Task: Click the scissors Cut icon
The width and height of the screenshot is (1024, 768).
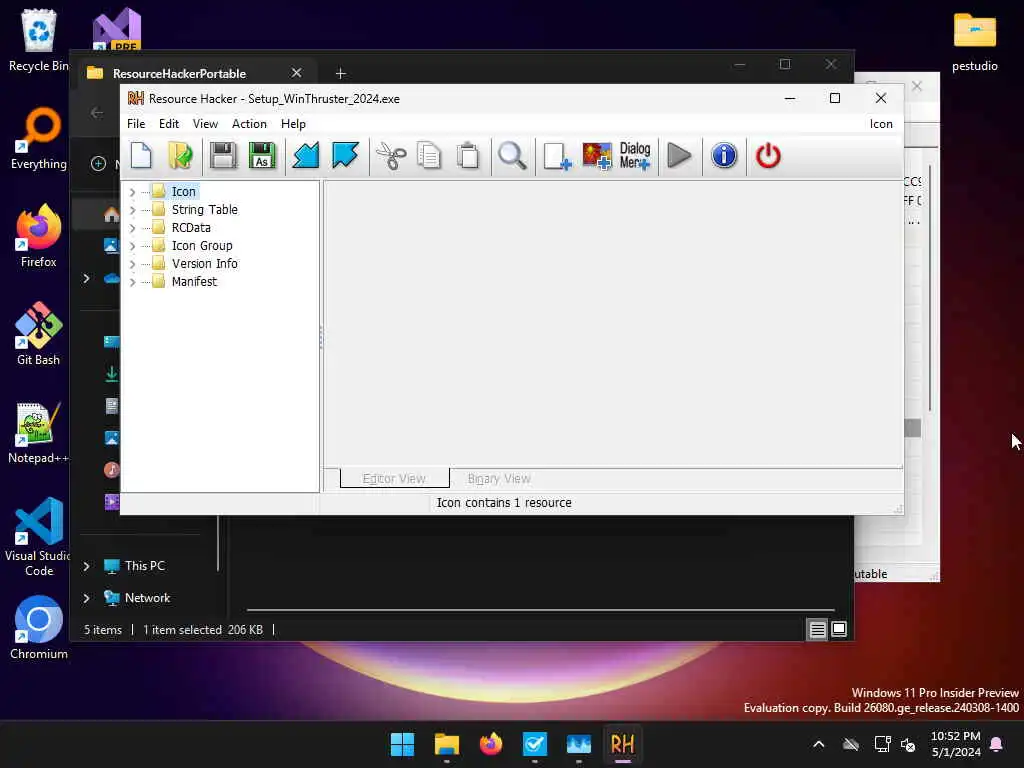Action: [x=391, y=156]
